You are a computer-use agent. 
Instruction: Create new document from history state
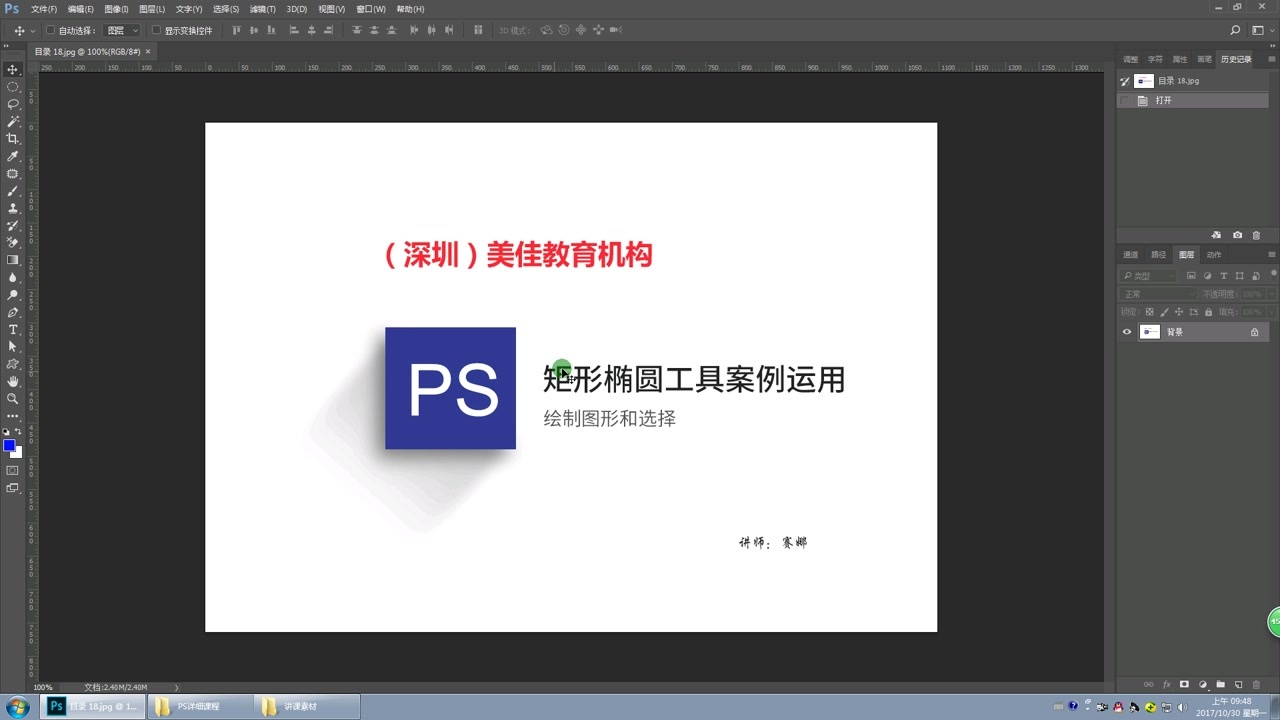1217,235
